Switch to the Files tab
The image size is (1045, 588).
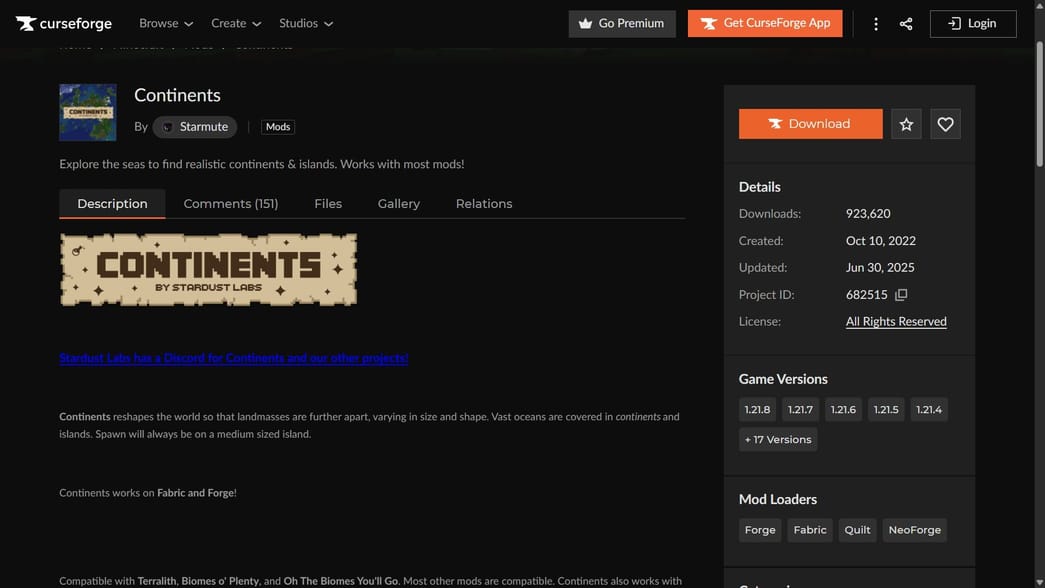[327, 203]
